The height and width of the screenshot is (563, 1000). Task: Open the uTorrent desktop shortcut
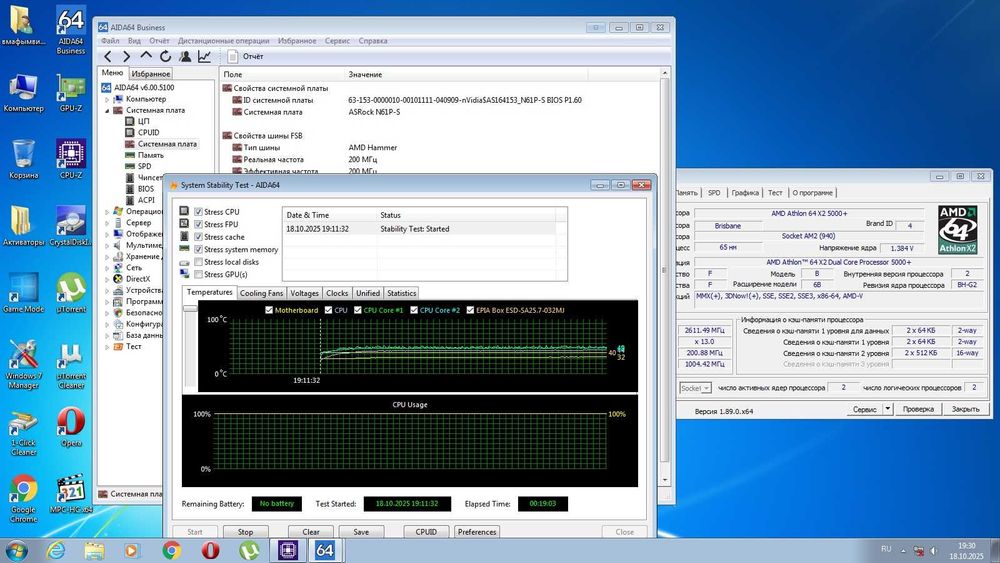tap(71, 293)
